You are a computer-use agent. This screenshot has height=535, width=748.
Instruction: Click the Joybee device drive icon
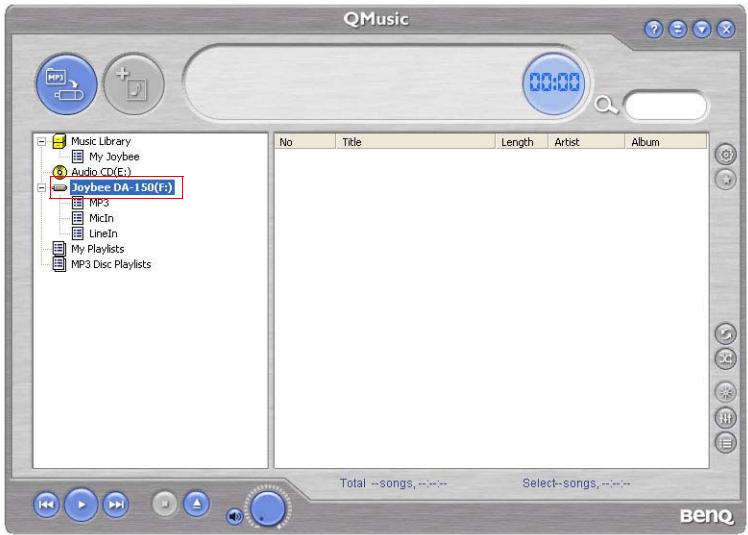click(59, 188)
